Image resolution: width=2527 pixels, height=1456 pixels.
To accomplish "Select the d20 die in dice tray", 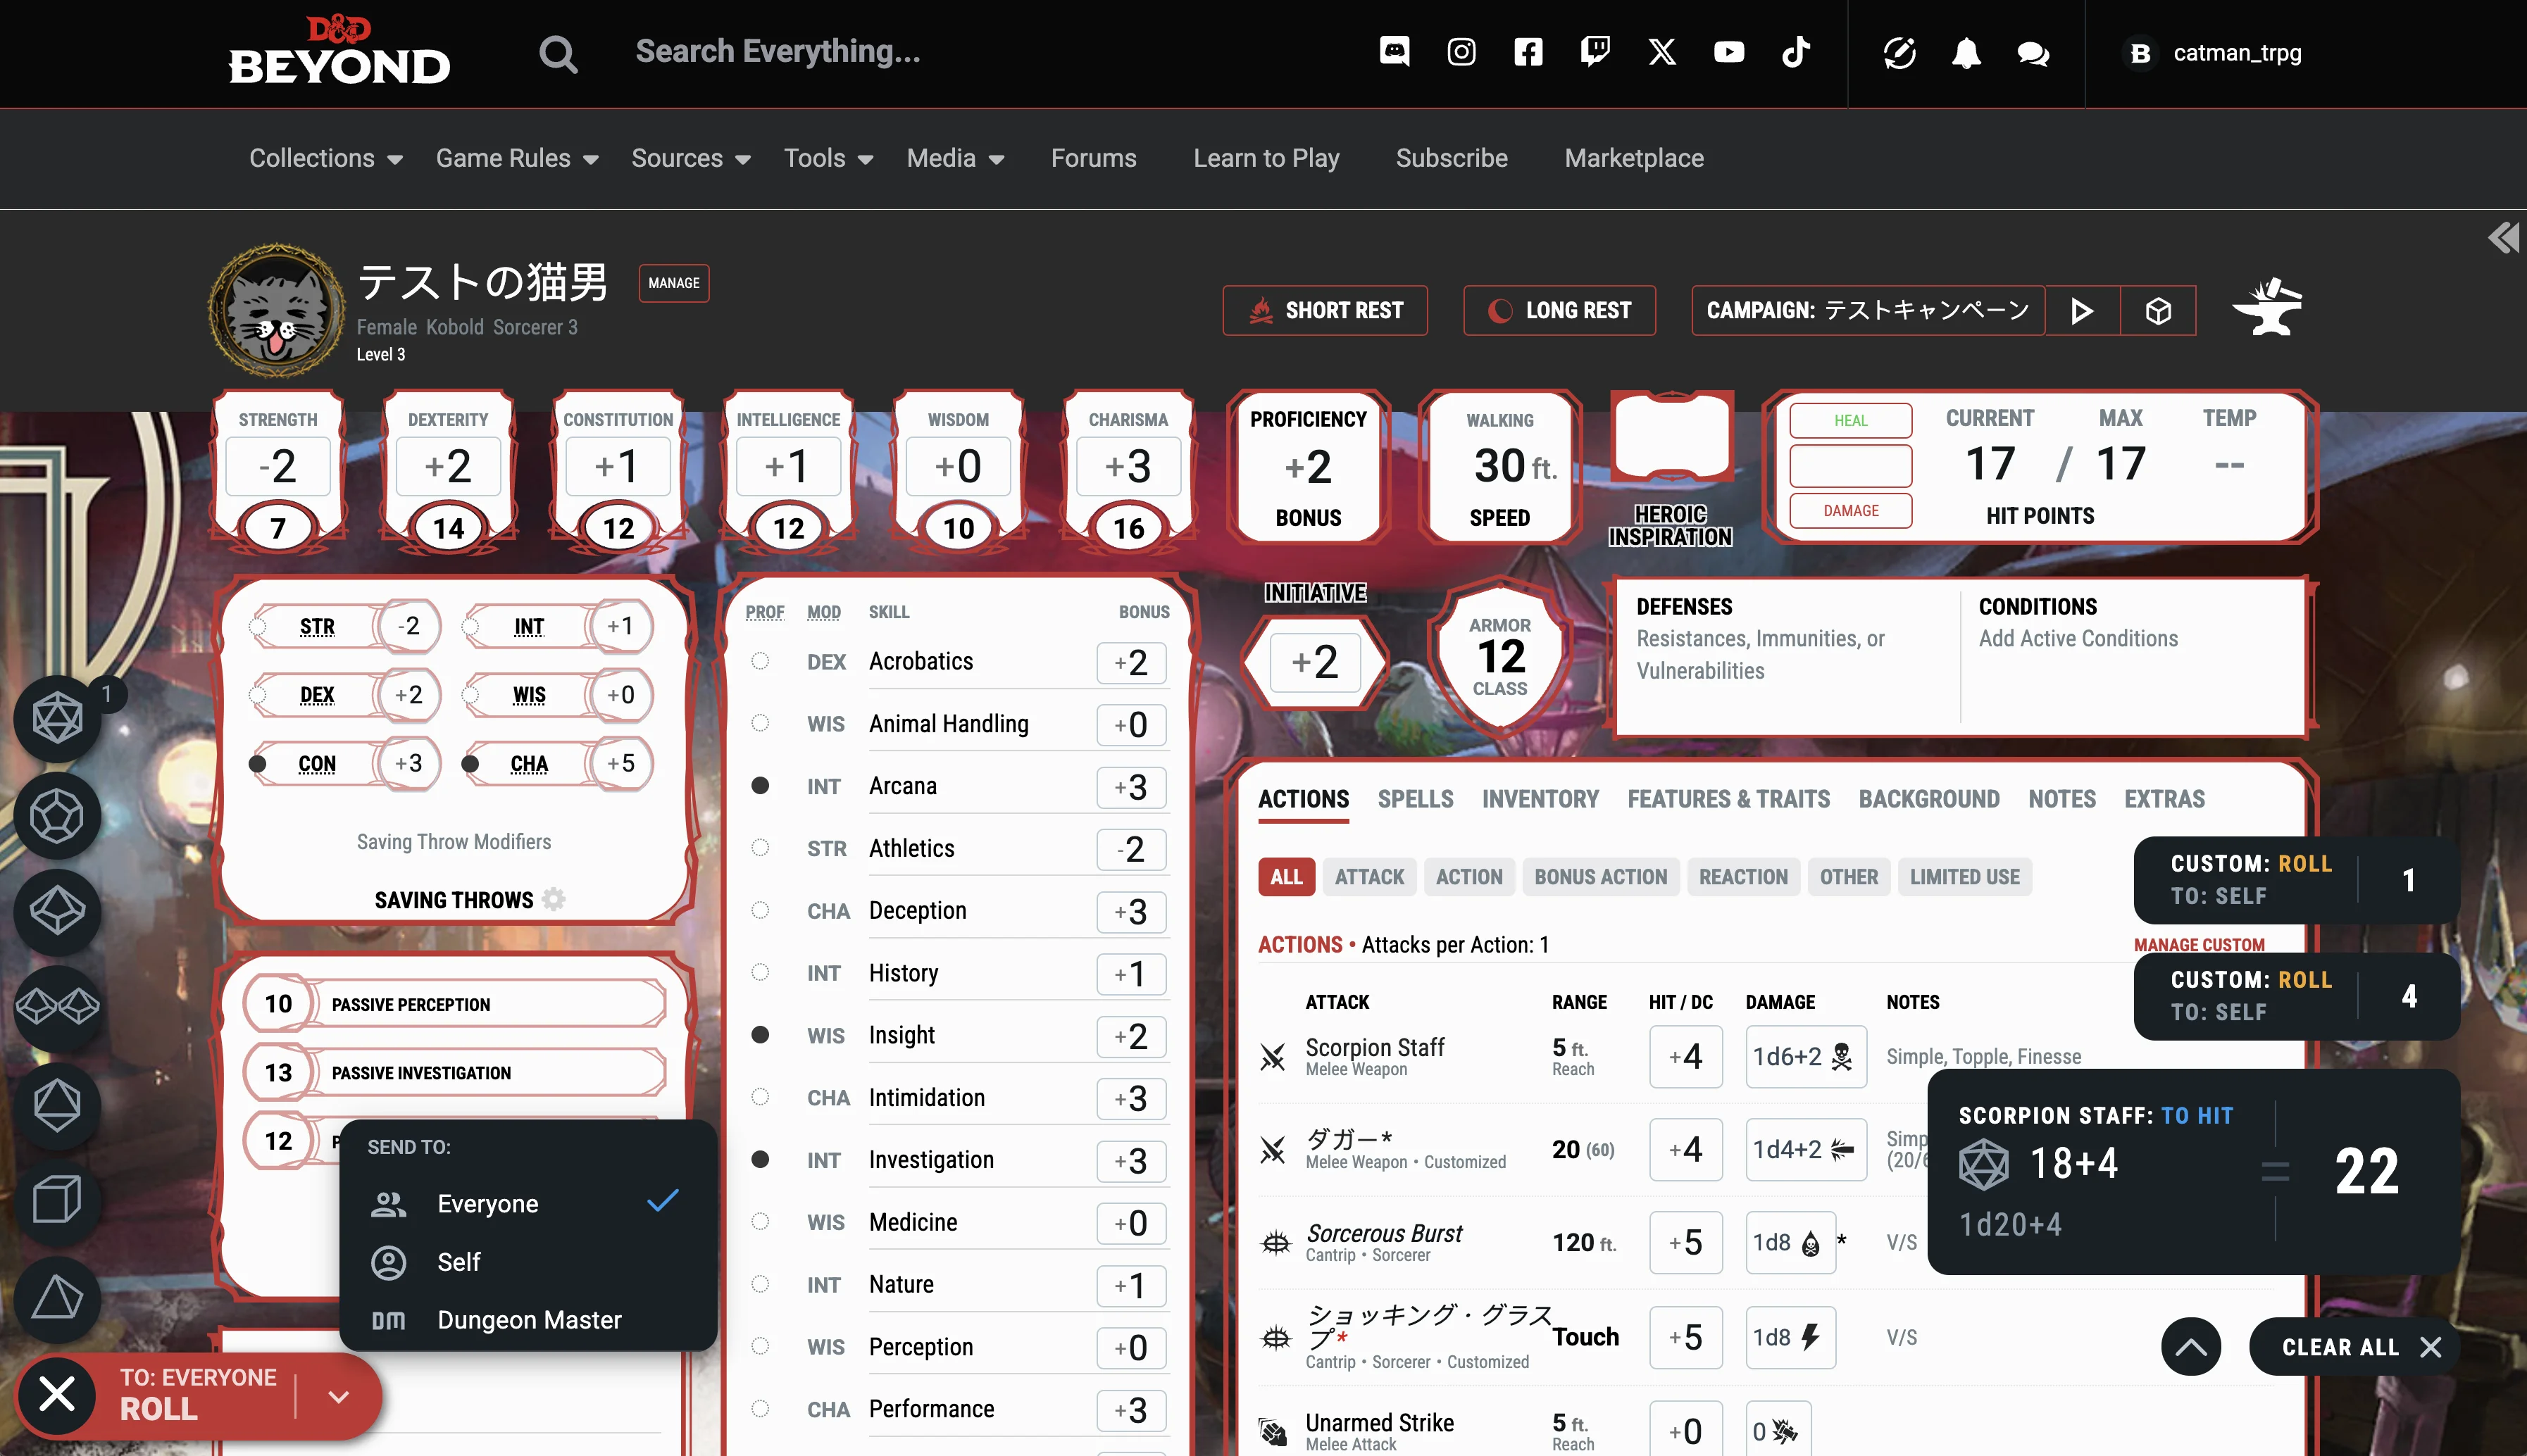I will 57,718.
